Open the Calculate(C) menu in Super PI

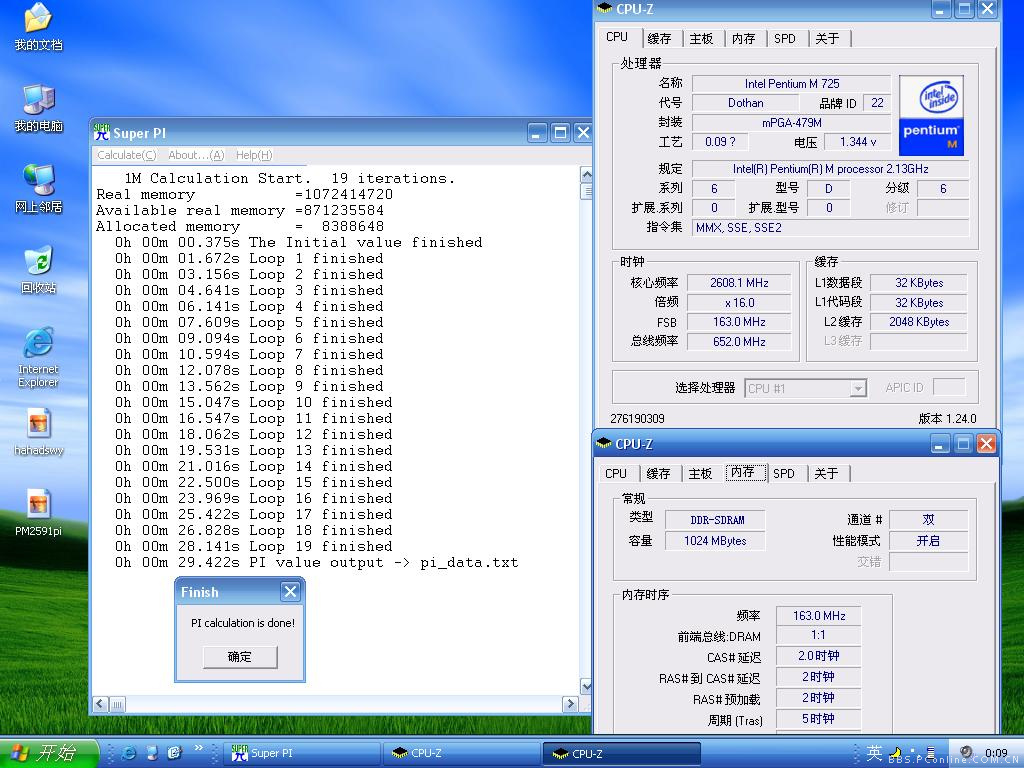point(127,155)
